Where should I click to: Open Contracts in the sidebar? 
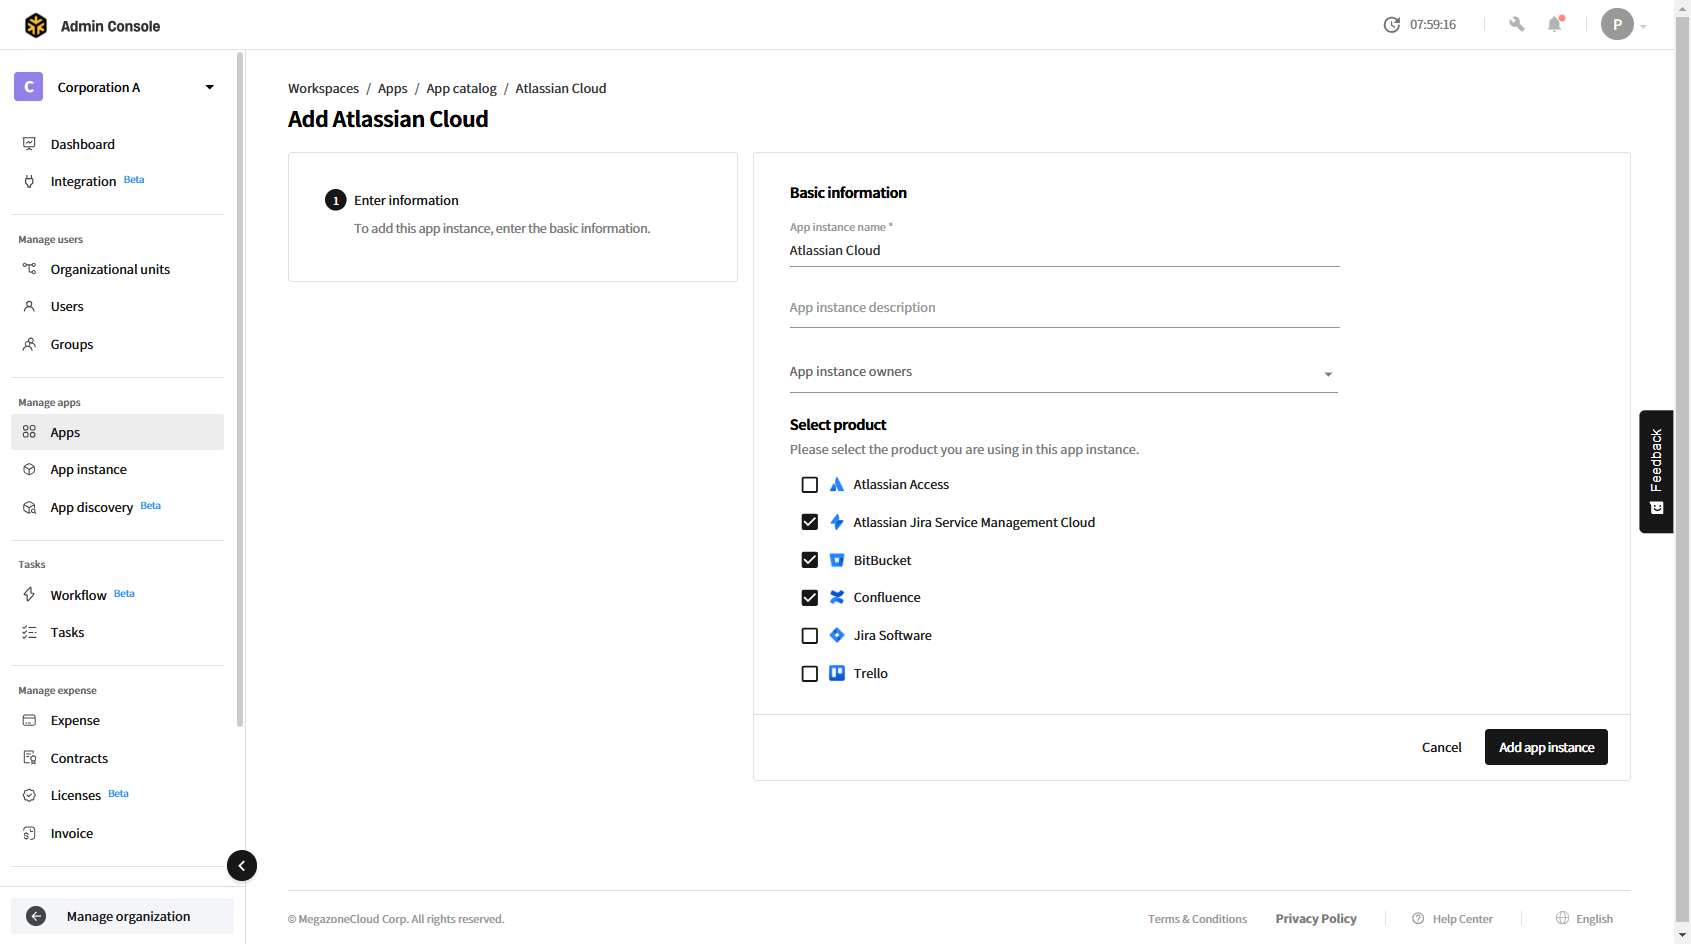(117, 758)
